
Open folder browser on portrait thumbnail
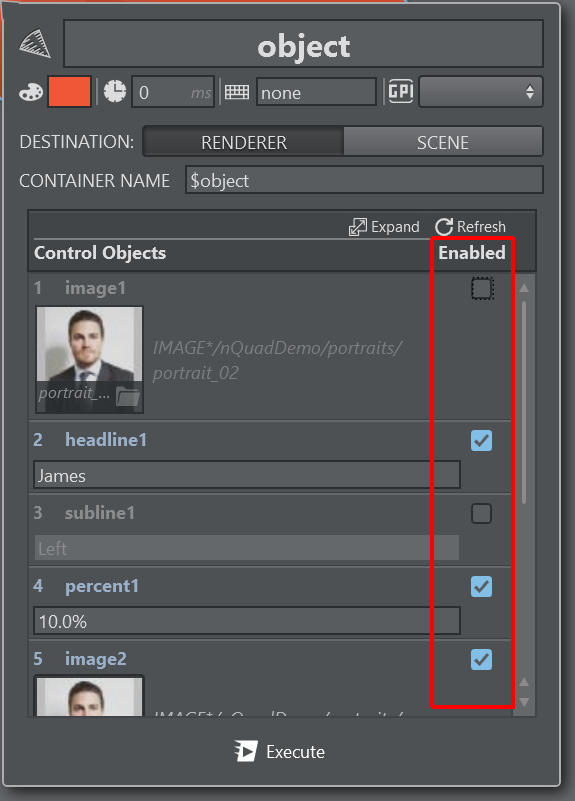128,396
